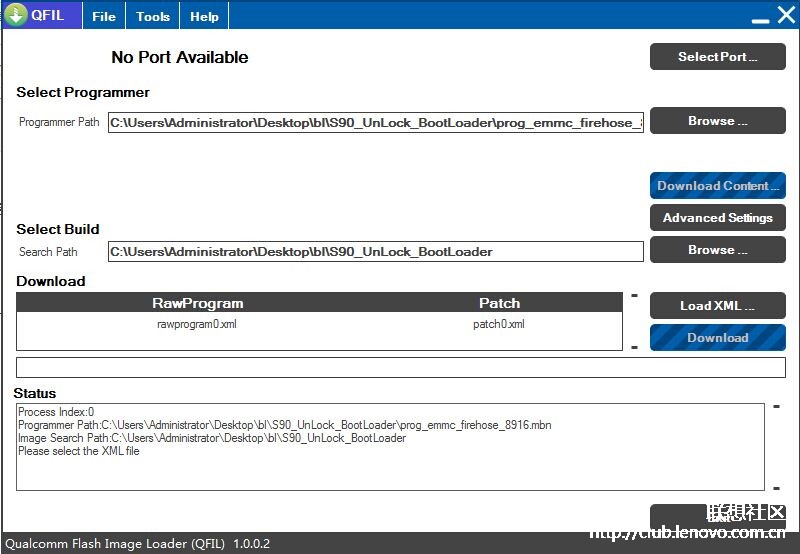This screenshot has width=800, height=554.
Task: Click the Load XML button
Action: point(717,306)
